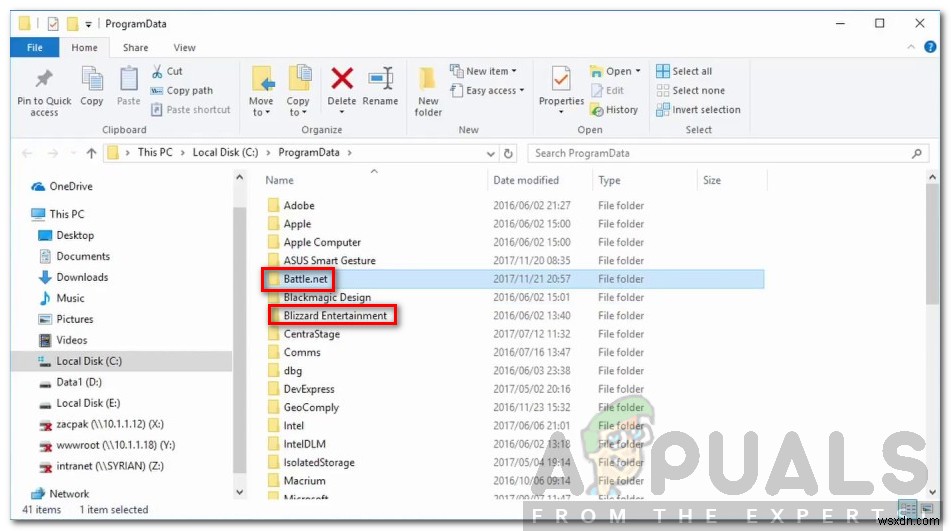This screenshot has width=951, height=531.
Task: Open the Copy to dropdown
Action: [298, 91]
